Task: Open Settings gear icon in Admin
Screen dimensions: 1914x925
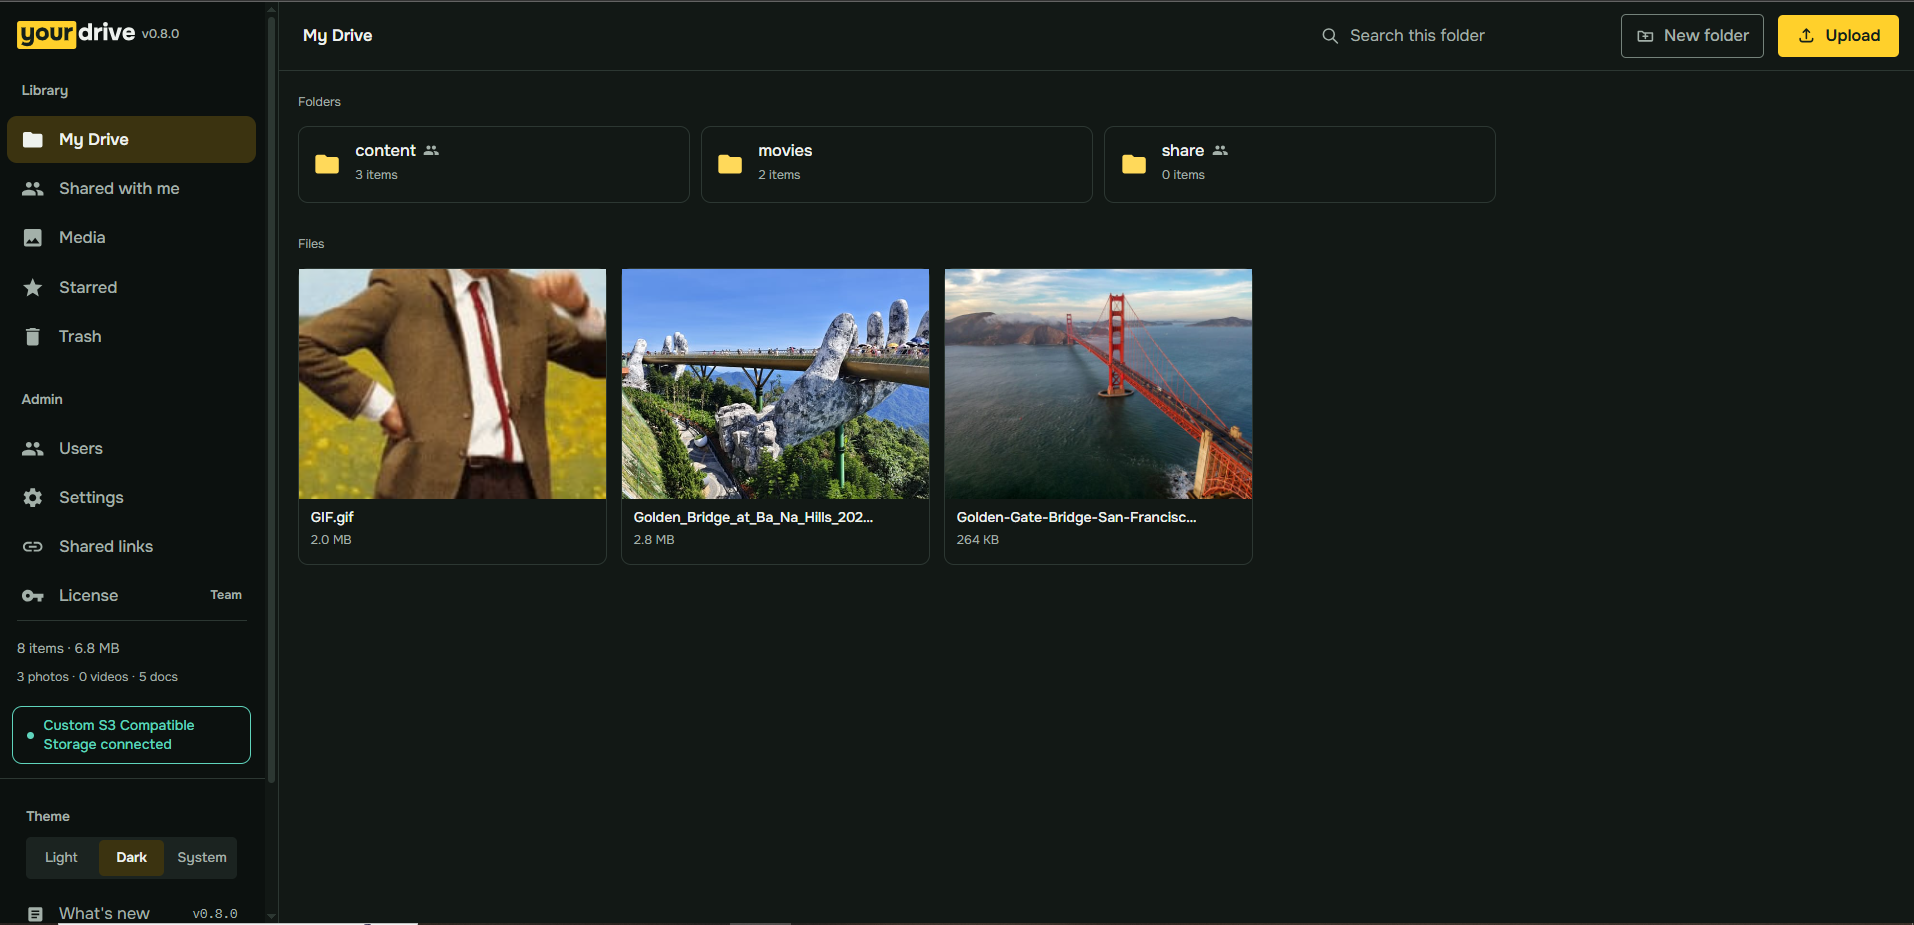Action: point(33,498)
